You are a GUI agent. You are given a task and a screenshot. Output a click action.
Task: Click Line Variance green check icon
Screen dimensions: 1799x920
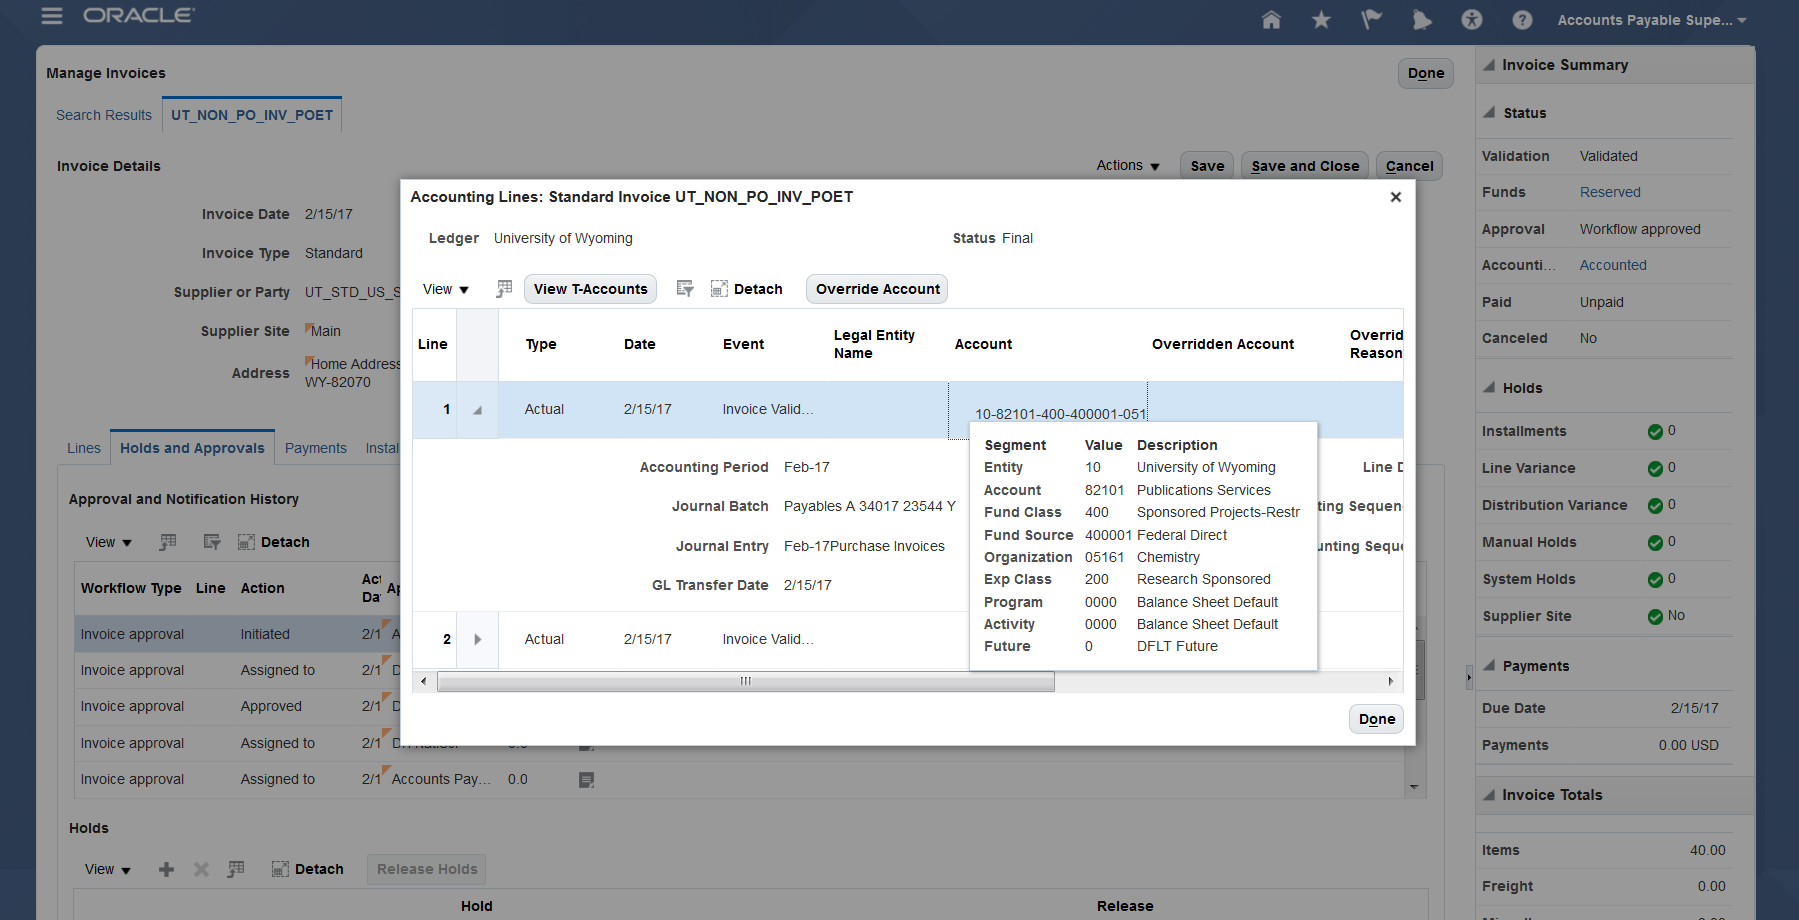pyautogui.click(x=1655, y=469)
